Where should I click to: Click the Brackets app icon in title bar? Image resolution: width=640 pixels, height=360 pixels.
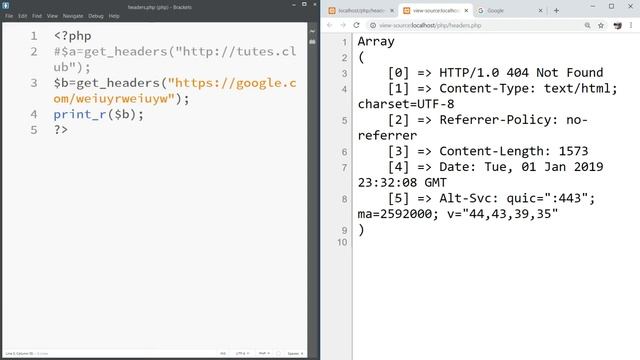[x=5, y=6]
